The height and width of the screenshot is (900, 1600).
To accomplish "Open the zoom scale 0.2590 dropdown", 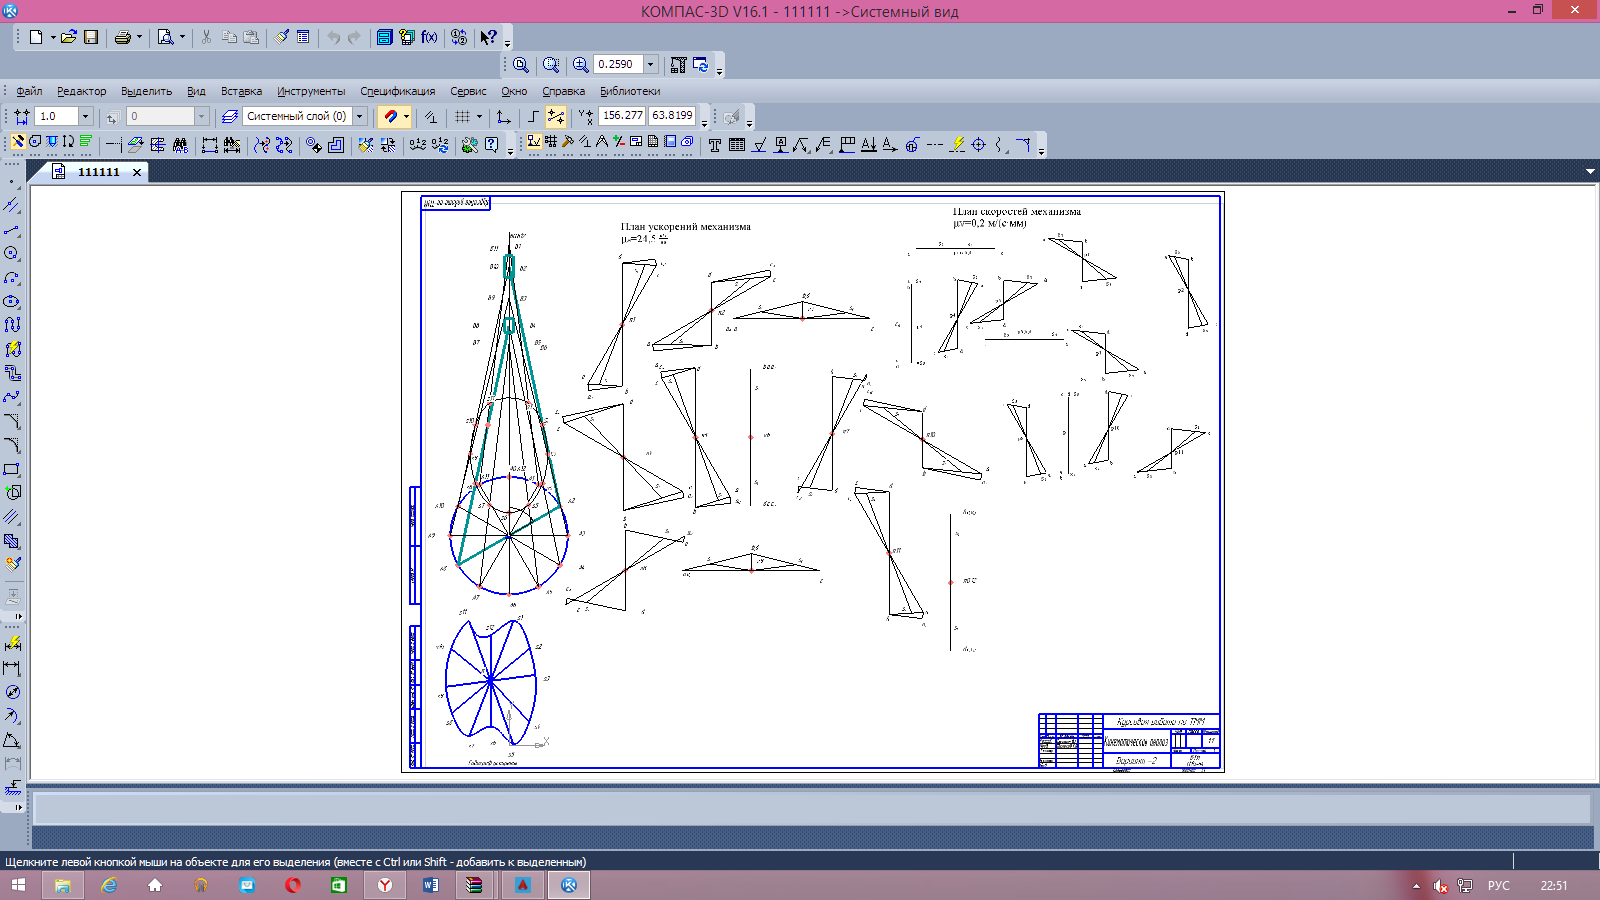I will point(650,64).
